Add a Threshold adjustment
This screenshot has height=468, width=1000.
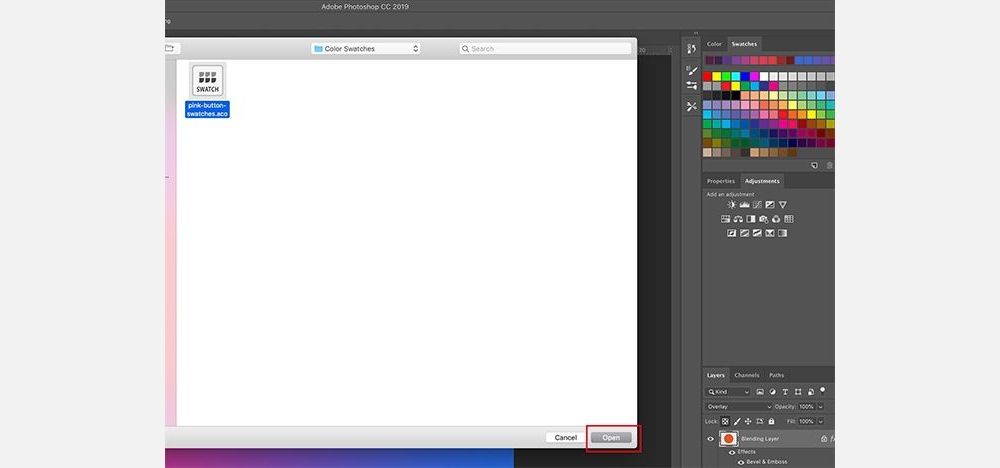tap(757, 233)
